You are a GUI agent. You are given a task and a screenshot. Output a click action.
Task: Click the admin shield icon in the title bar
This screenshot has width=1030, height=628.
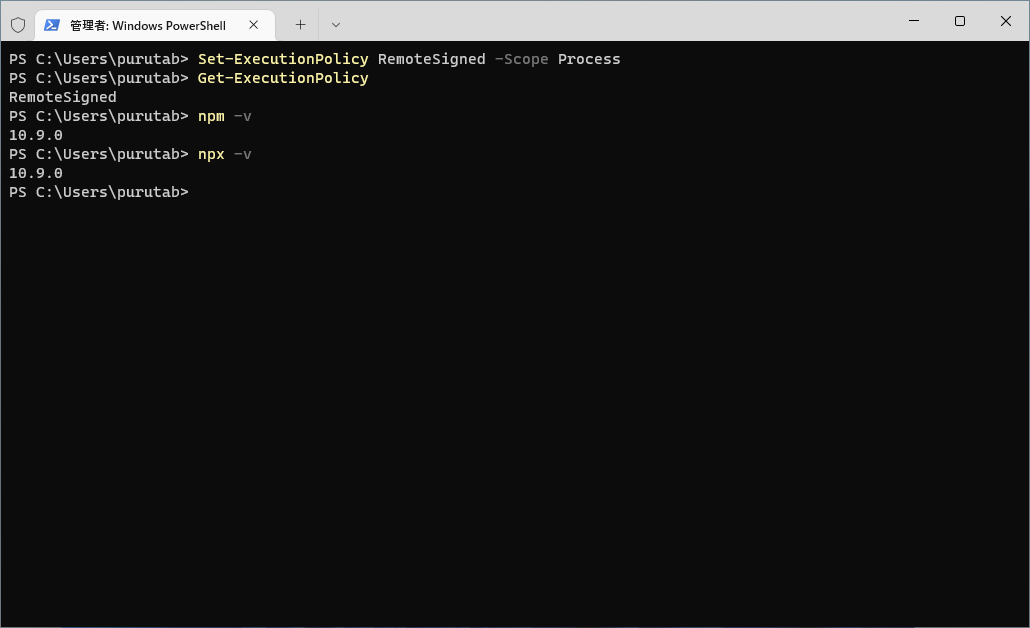coord(16,24)
